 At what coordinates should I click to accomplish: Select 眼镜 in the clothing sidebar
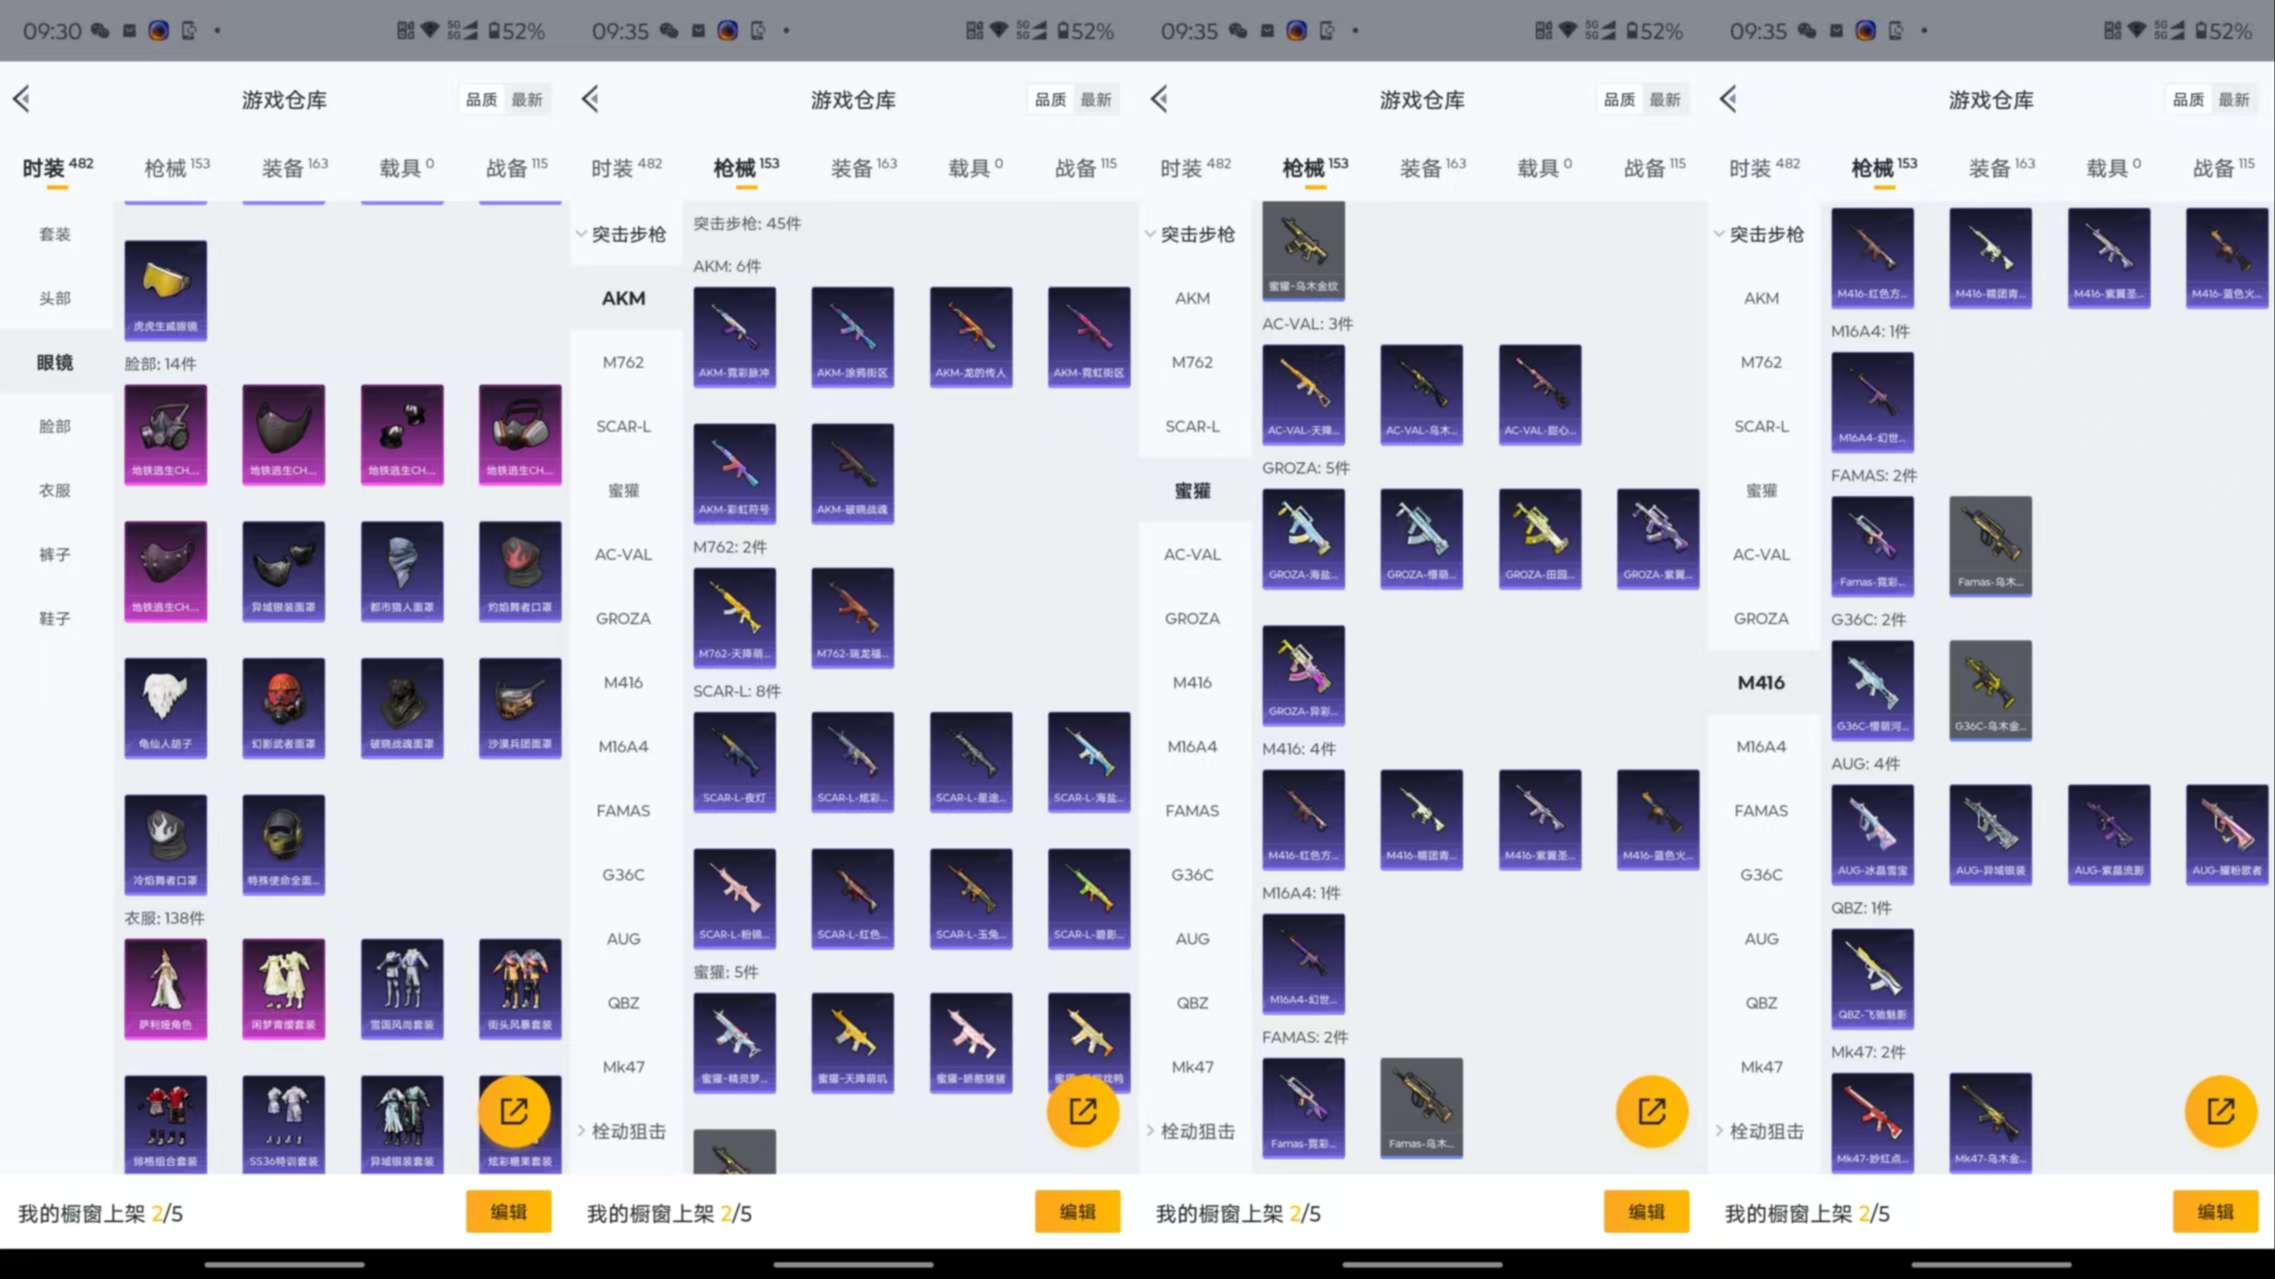coord(55,363)
